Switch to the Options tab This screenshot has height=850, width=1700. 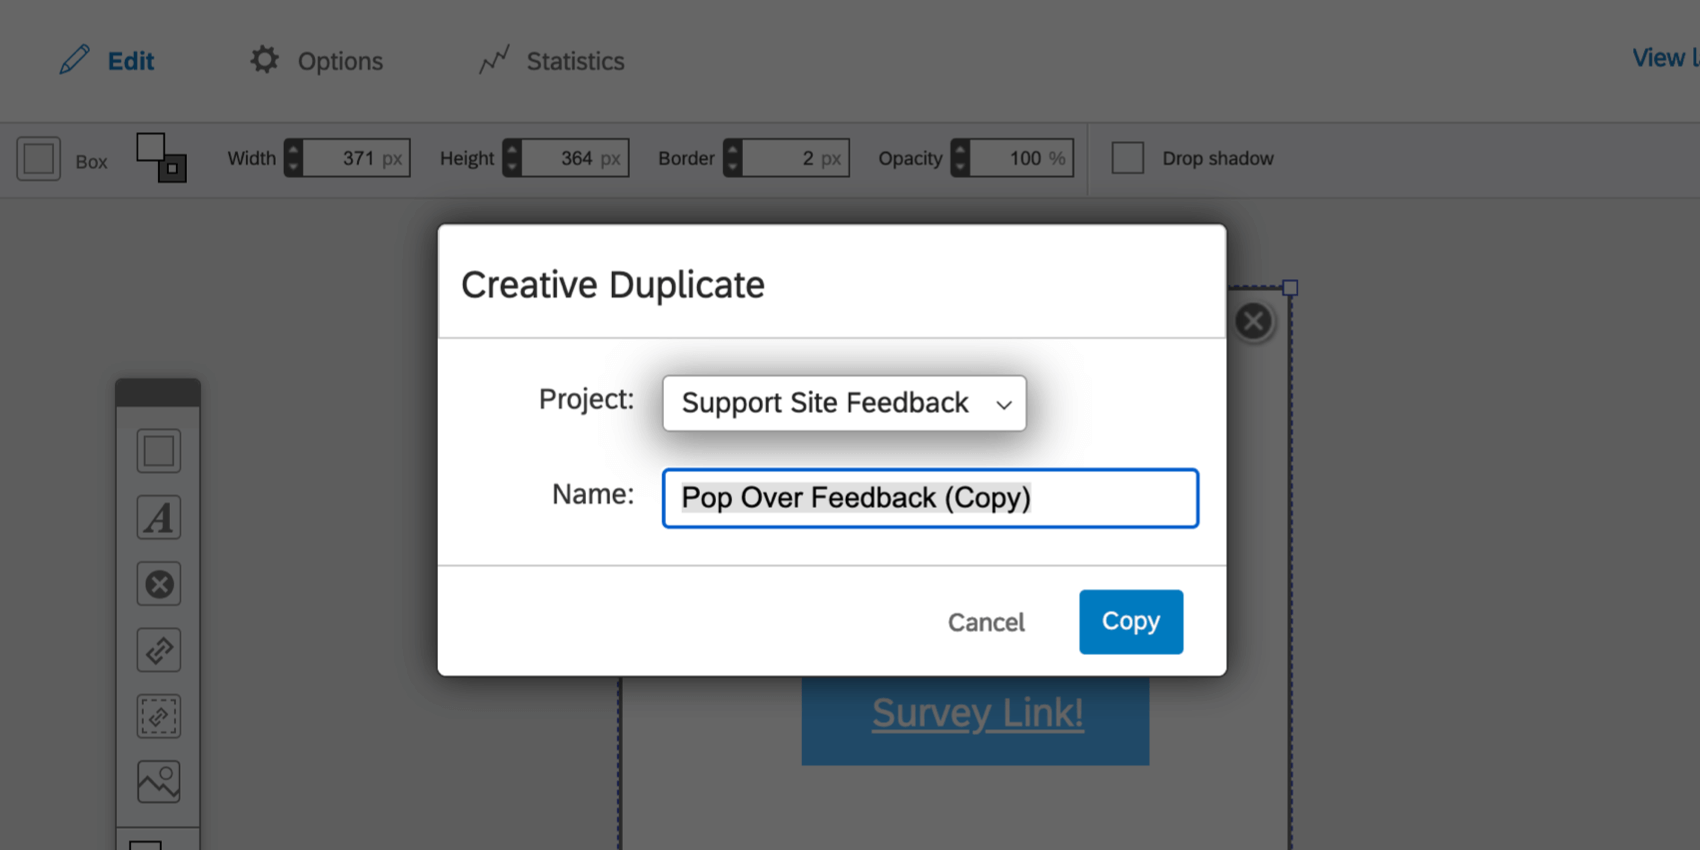(x=316, y=61)
